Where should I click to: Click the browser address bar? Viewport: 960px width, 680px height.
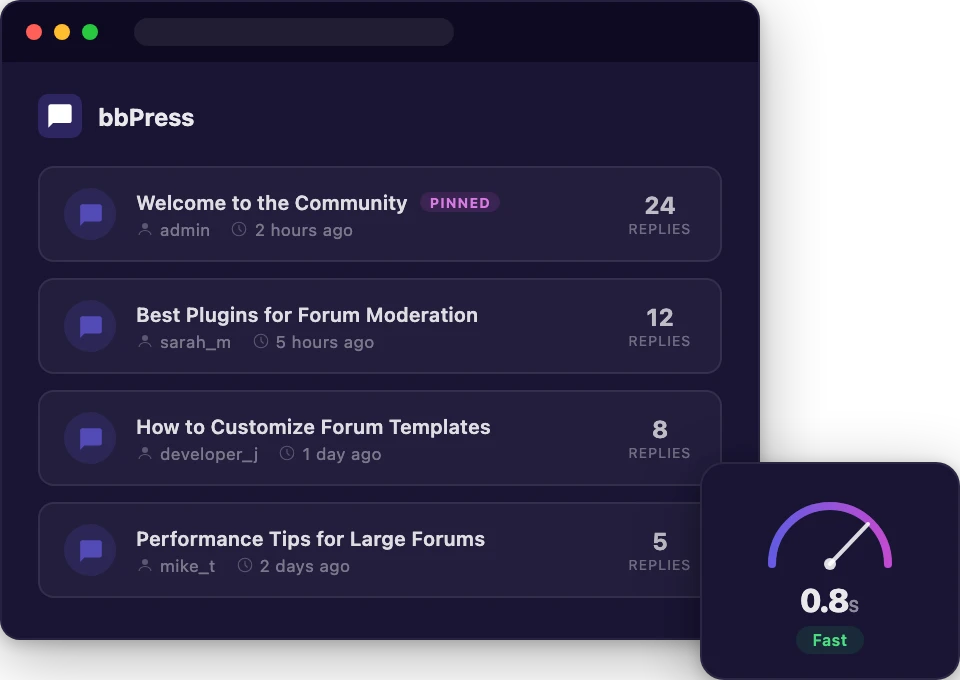(293, 31)
